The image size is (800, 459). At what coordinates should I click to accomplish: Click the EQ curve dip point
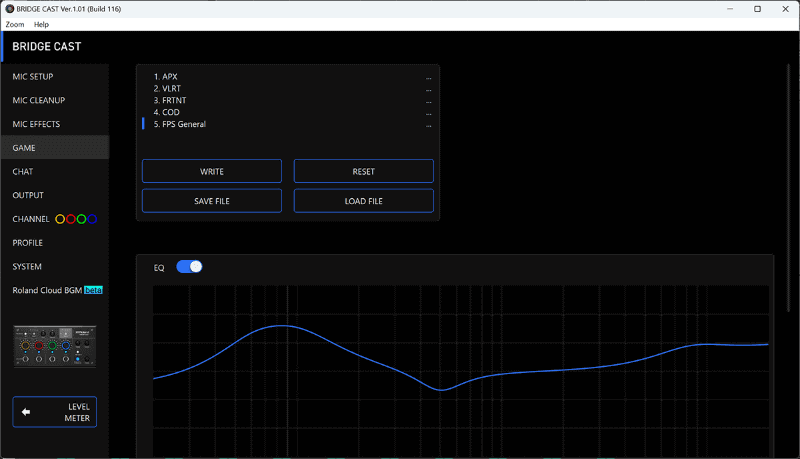442,390
